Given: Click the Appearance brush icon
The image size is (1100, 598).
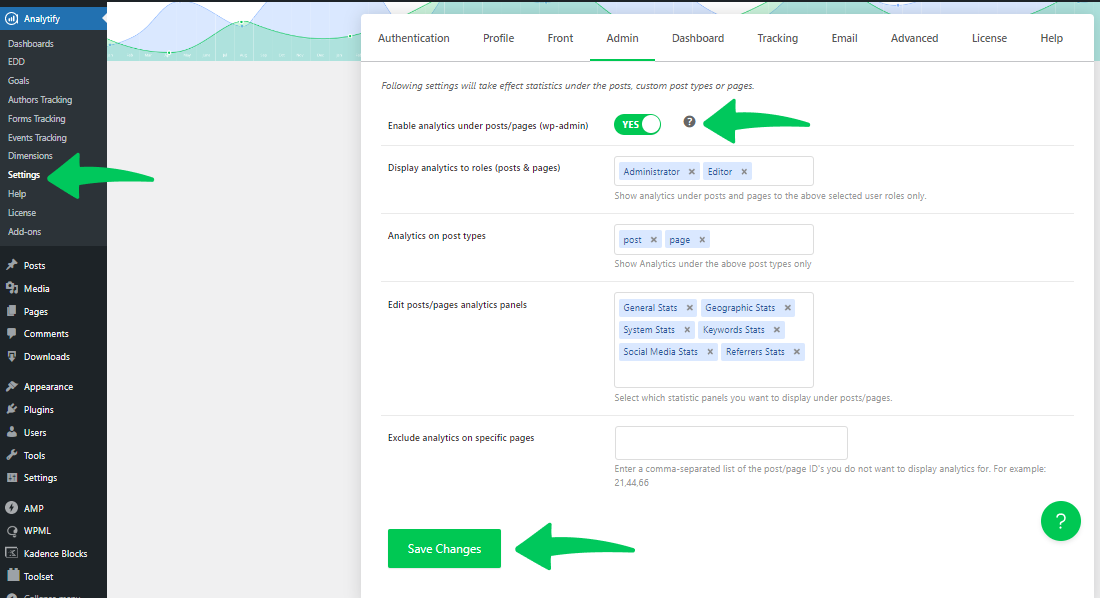Looking at the screenshot, I should click(11, 386).
